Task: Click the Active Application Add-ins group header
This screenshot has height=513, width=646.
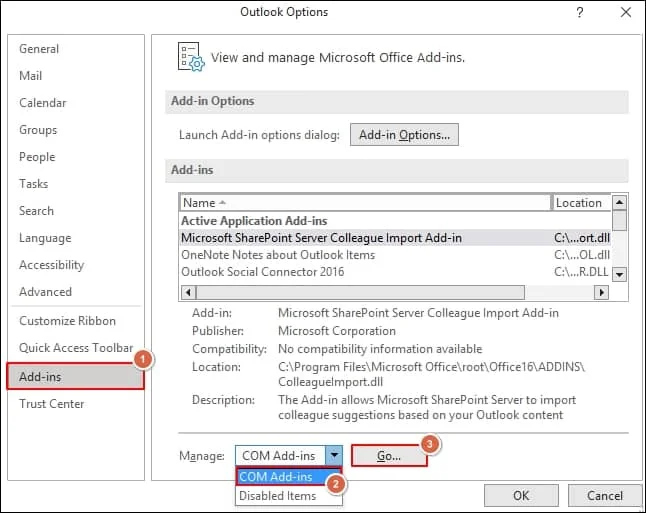Action: (x=254, y=221)
